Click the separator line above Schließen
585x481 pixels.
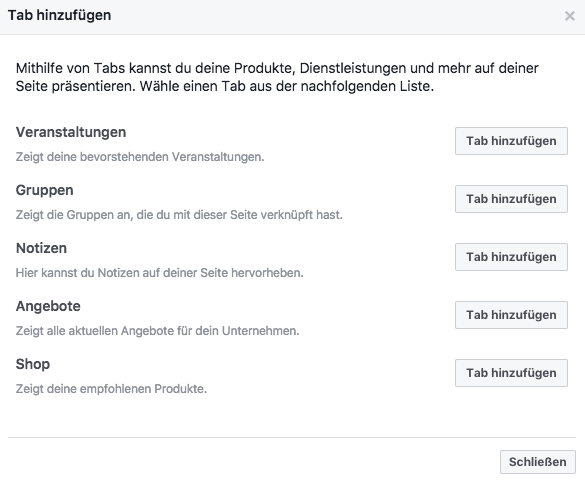point(292,437)
